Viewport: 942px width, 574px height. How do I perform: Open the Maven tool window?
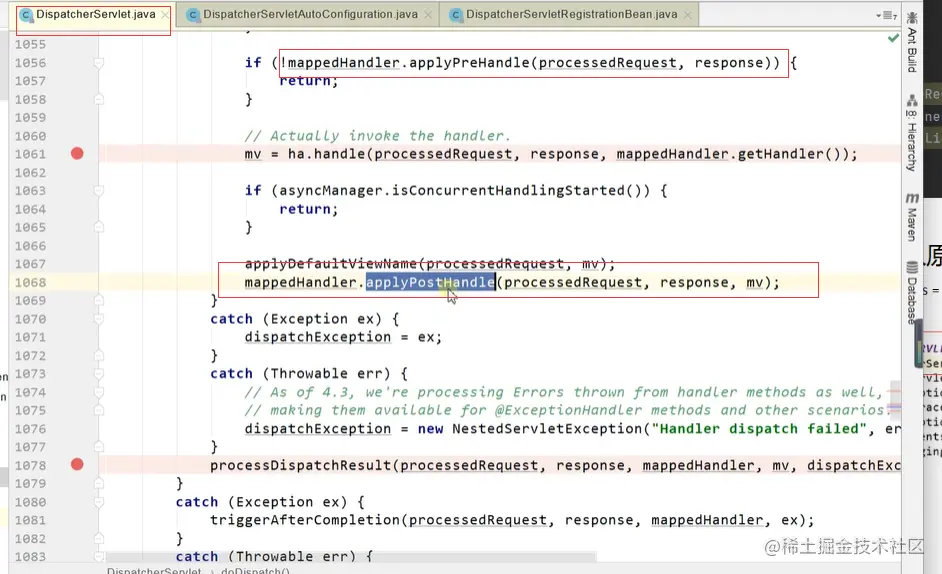click(912, 217)
